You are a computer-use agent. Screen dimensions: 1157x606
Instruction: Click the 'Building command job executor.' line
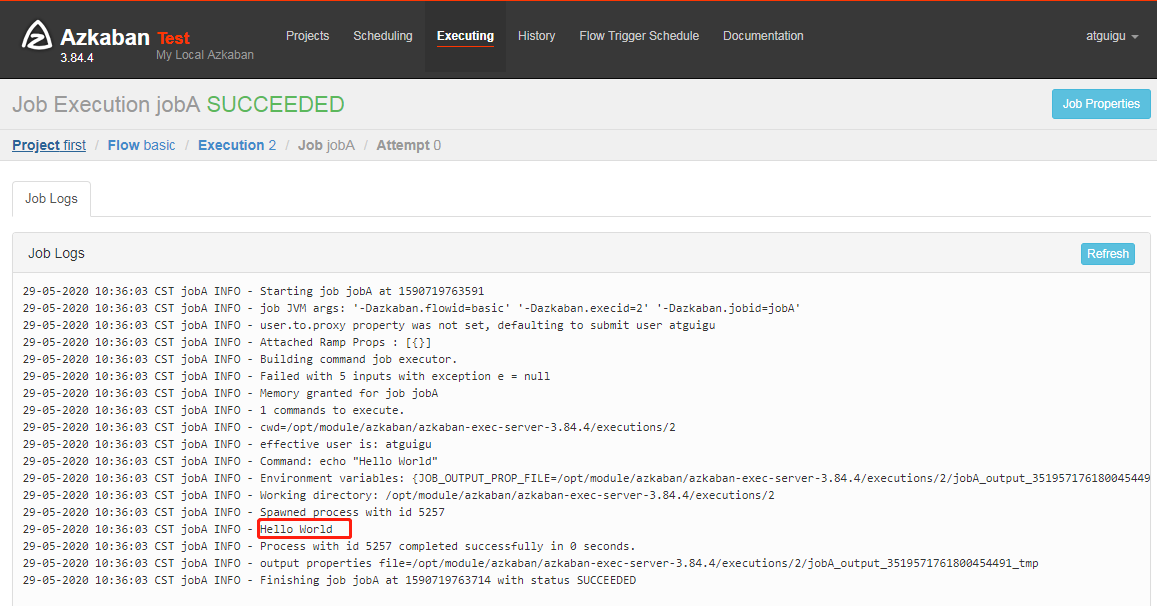click(x=240, y=359)
